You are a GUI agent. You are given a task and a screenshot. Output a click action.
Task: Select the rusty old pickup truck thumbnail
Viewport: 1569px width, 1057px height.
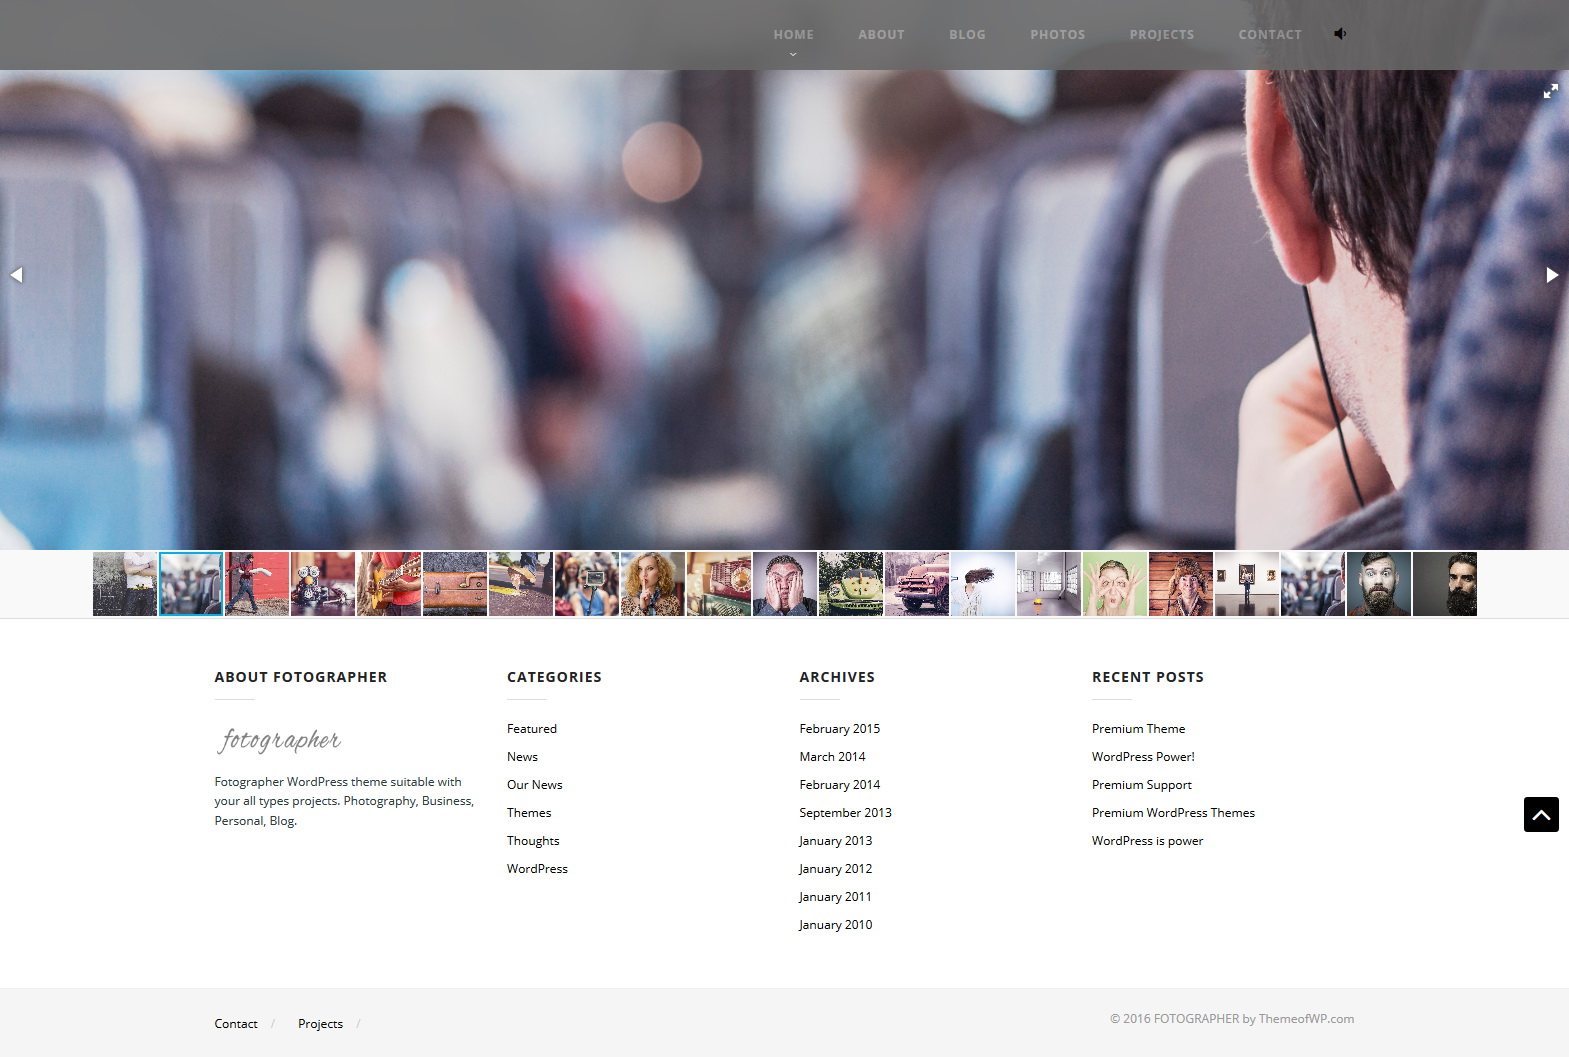pyautogui.click(x=917, y=584)
